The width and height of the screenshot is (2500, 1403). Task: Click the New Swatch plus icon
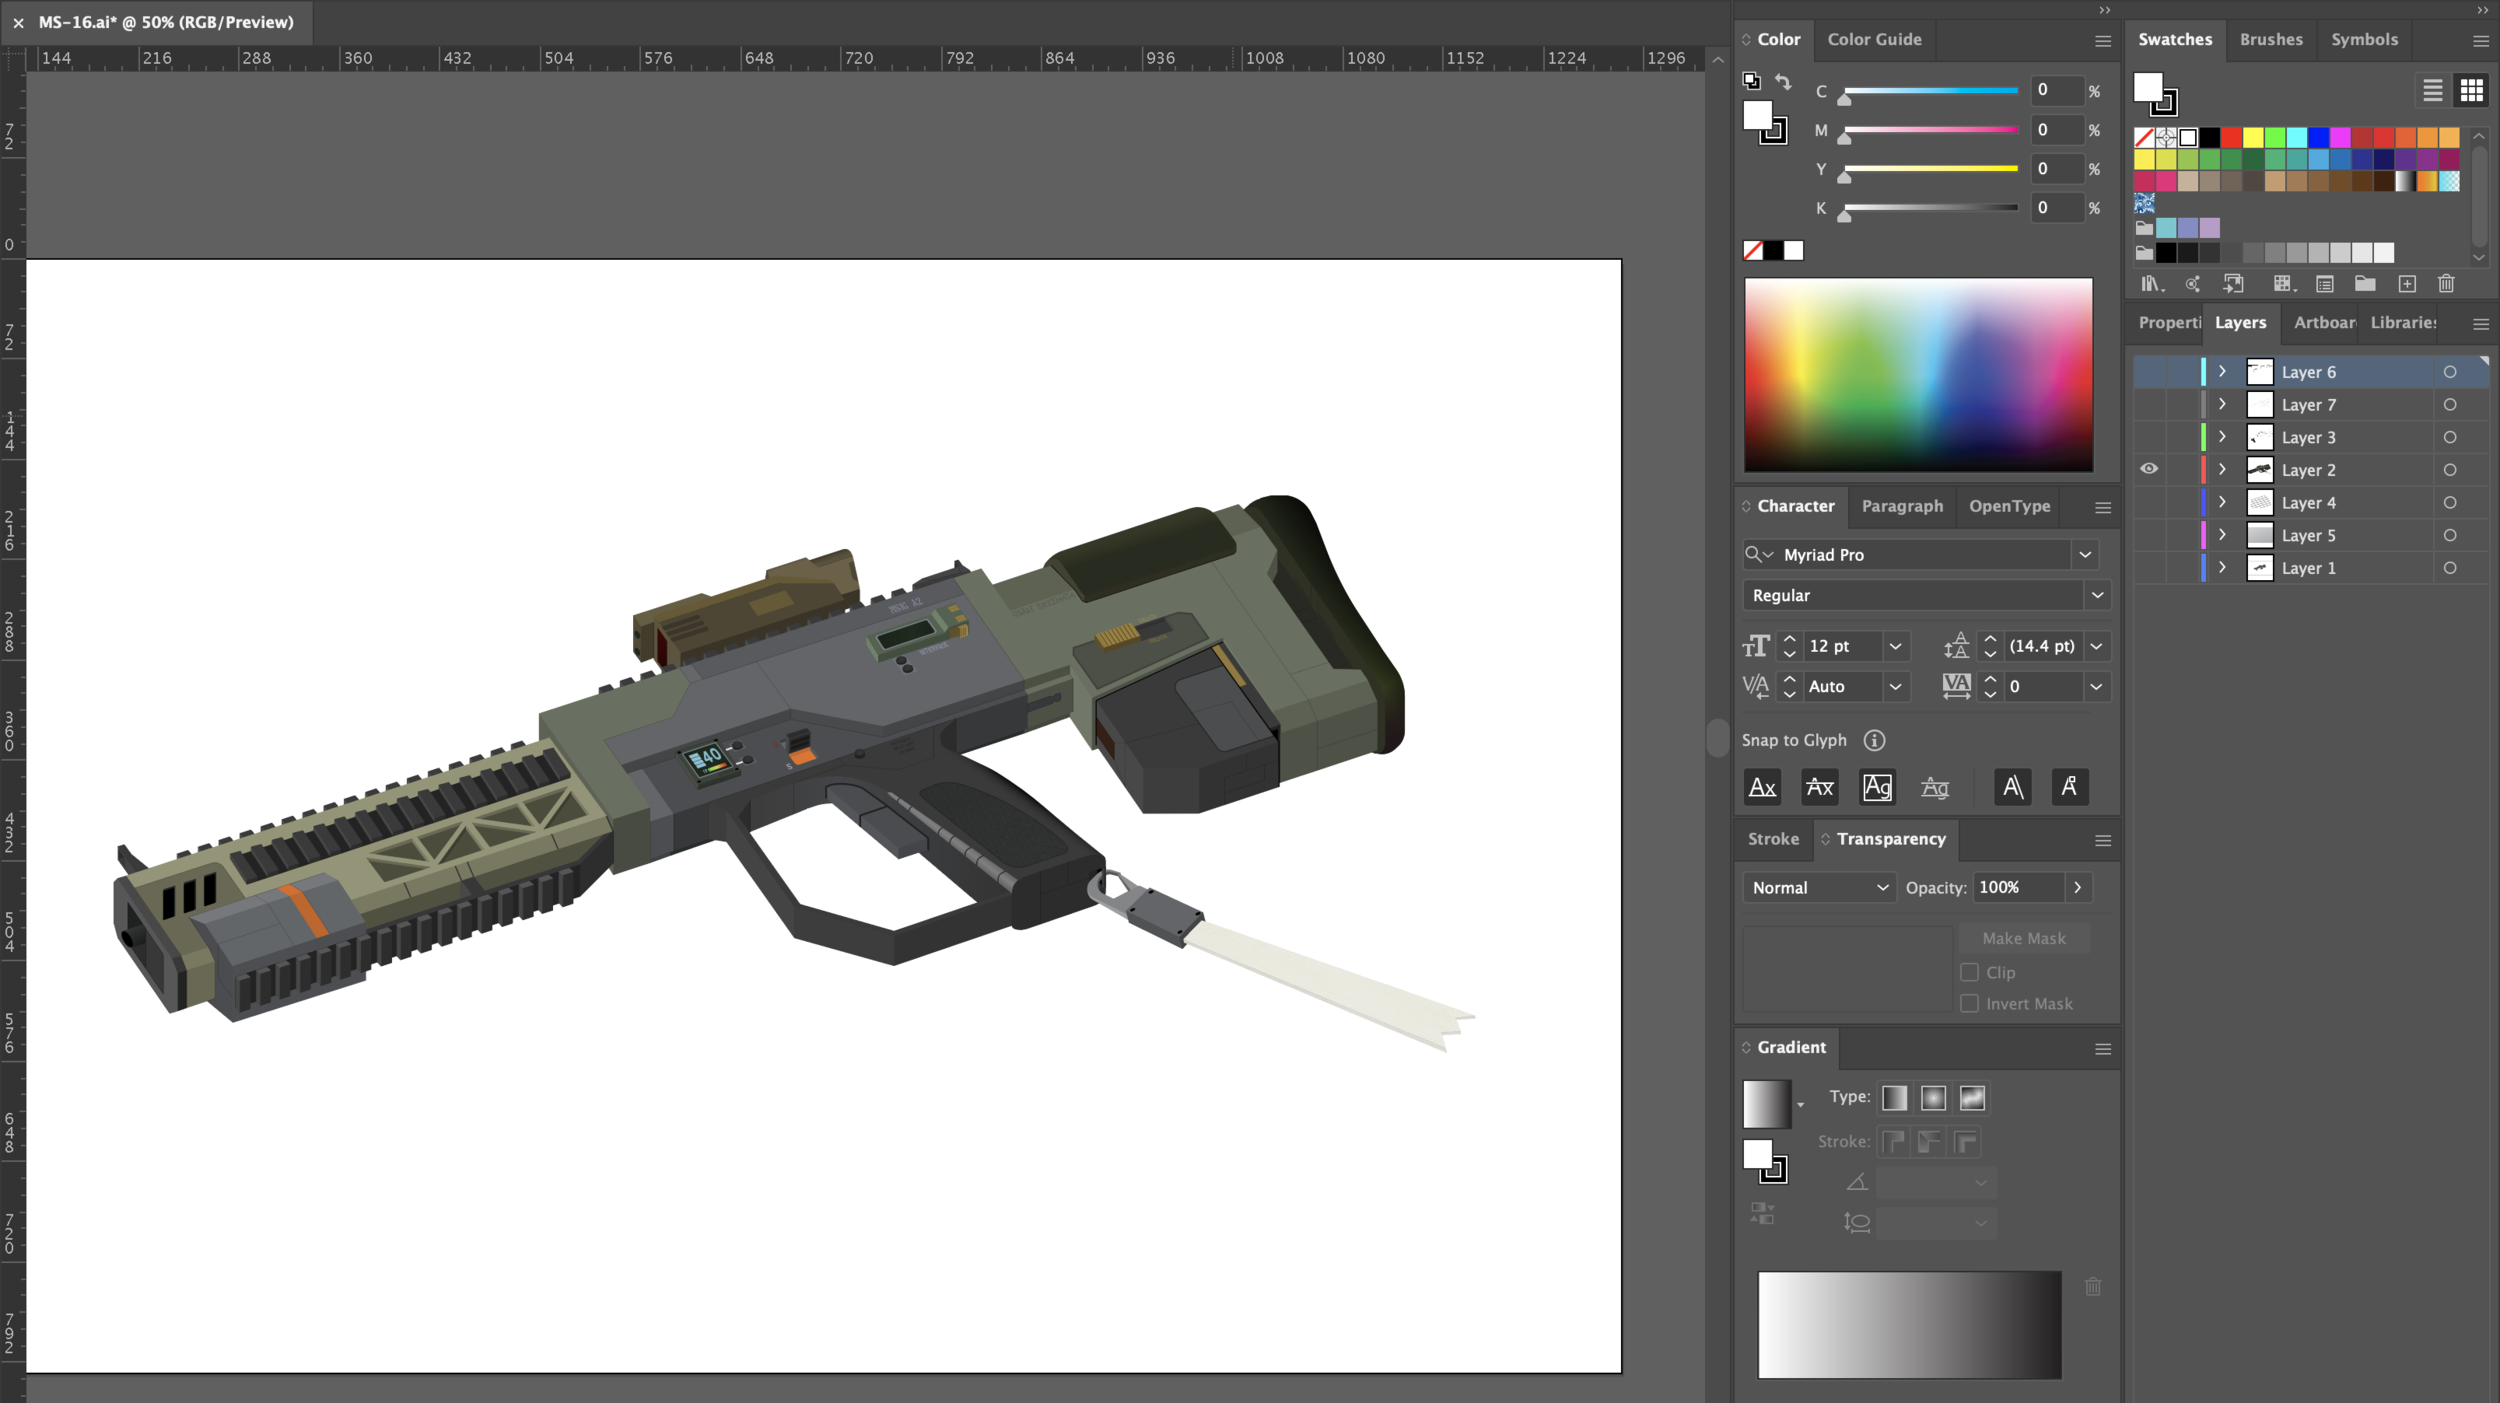coord(2407,284)
